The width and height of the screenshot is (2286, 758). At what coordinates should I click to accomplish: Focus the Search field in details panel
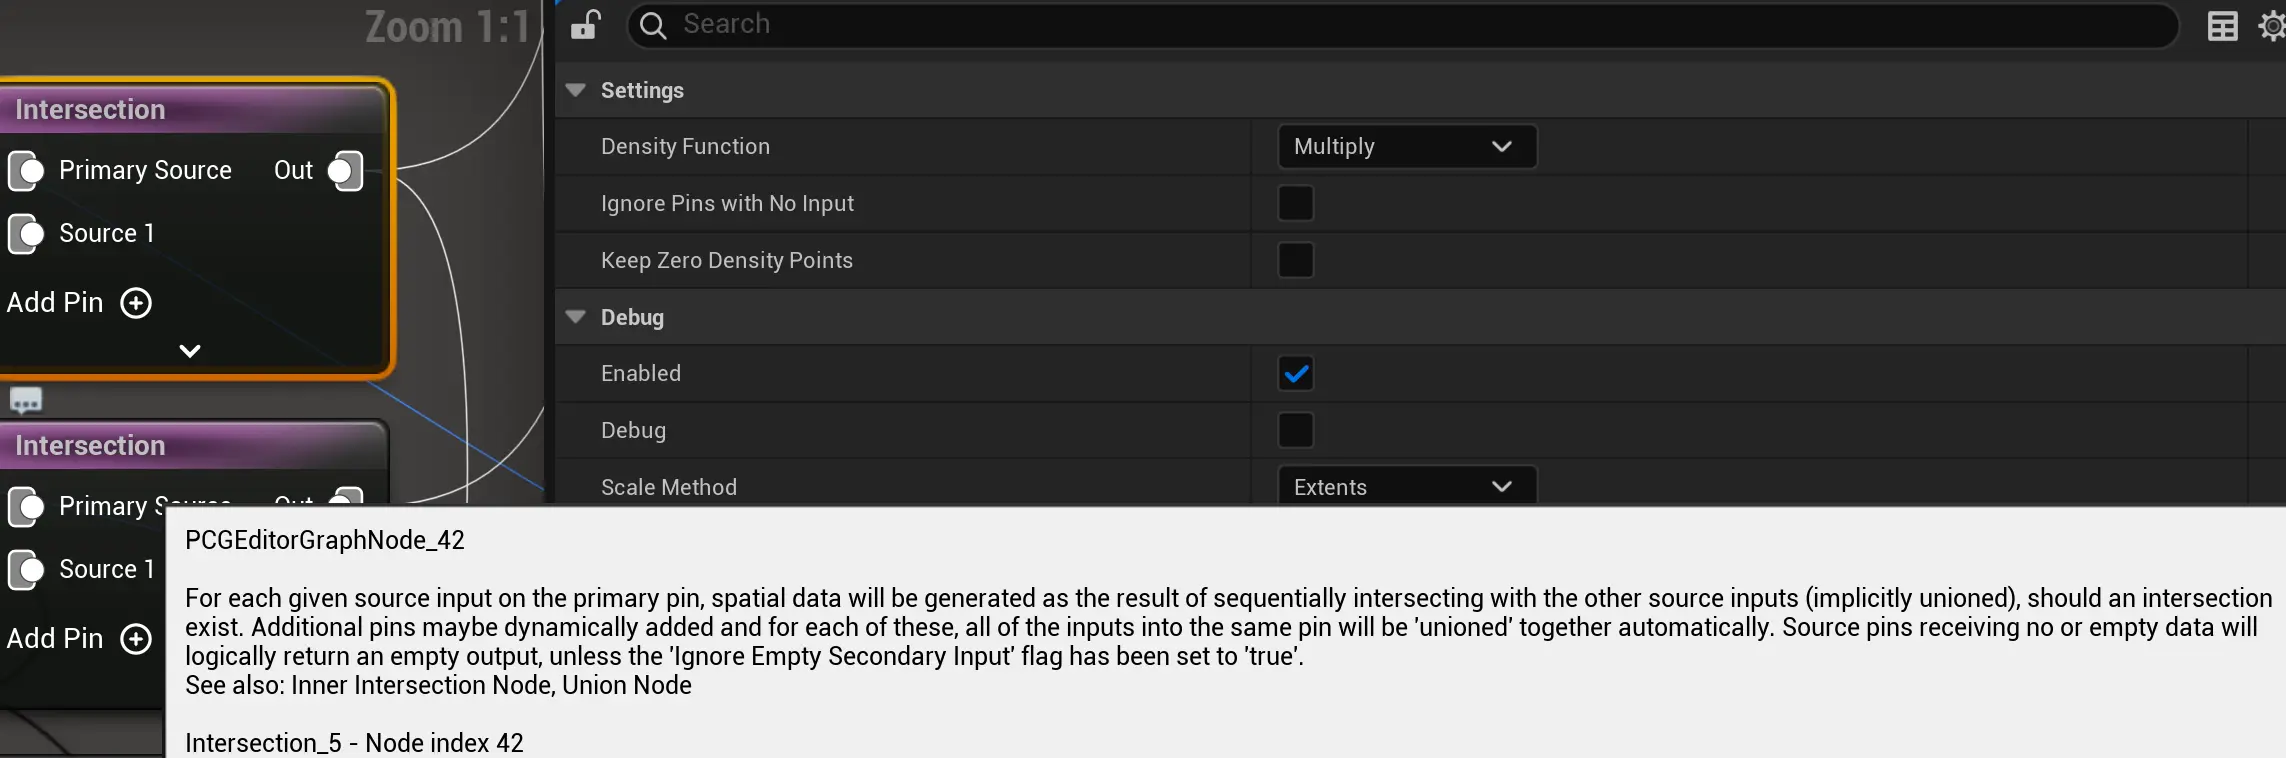point(1400,25)
